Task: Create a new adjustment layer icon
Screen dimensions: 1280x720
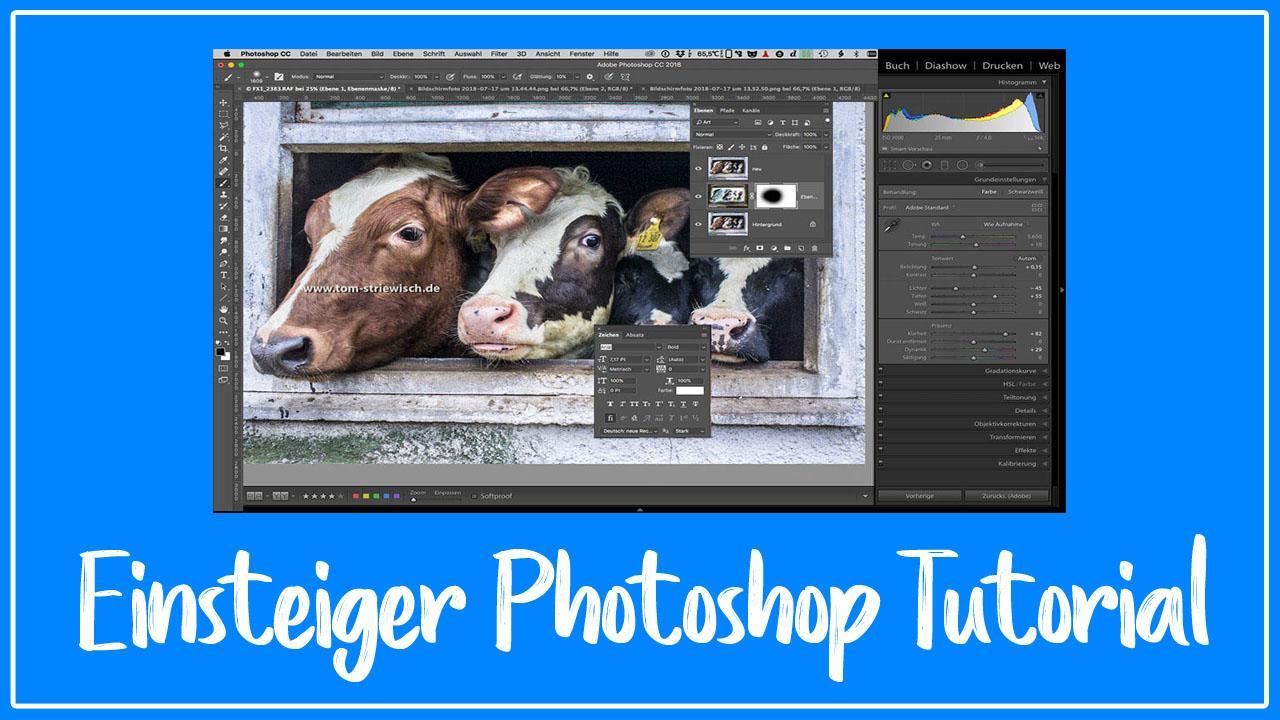Action: pos(774,248)
